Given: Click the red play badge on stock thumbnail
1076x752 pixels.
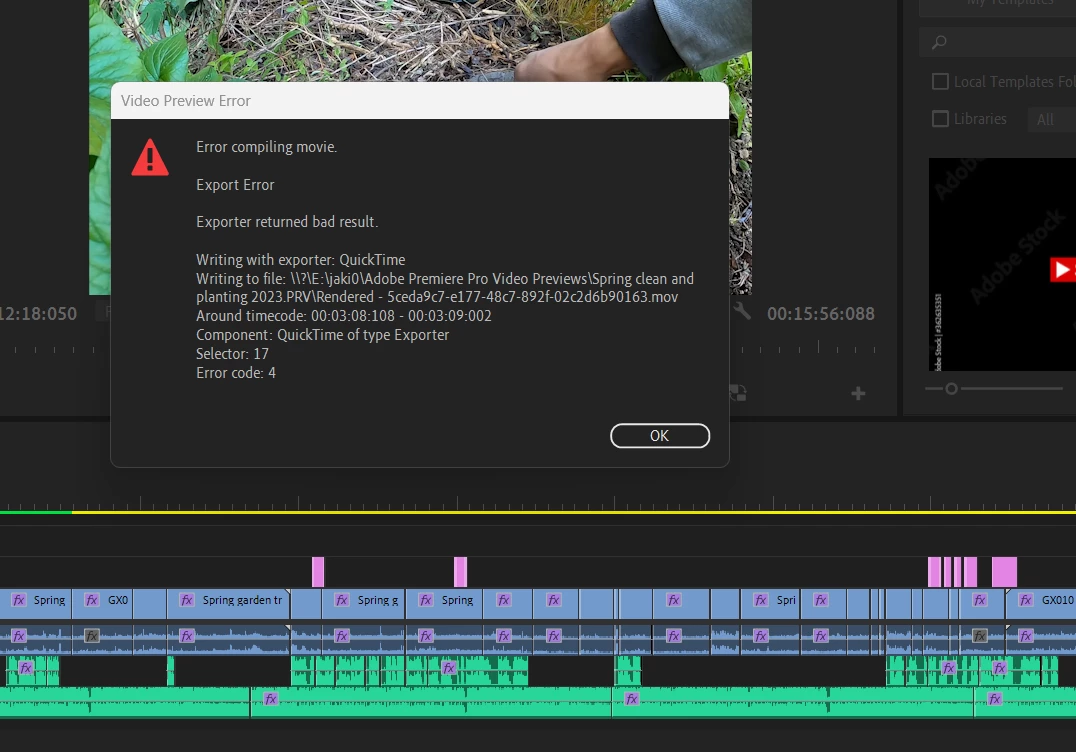Looking at the screenshot, I should 1063,269.
